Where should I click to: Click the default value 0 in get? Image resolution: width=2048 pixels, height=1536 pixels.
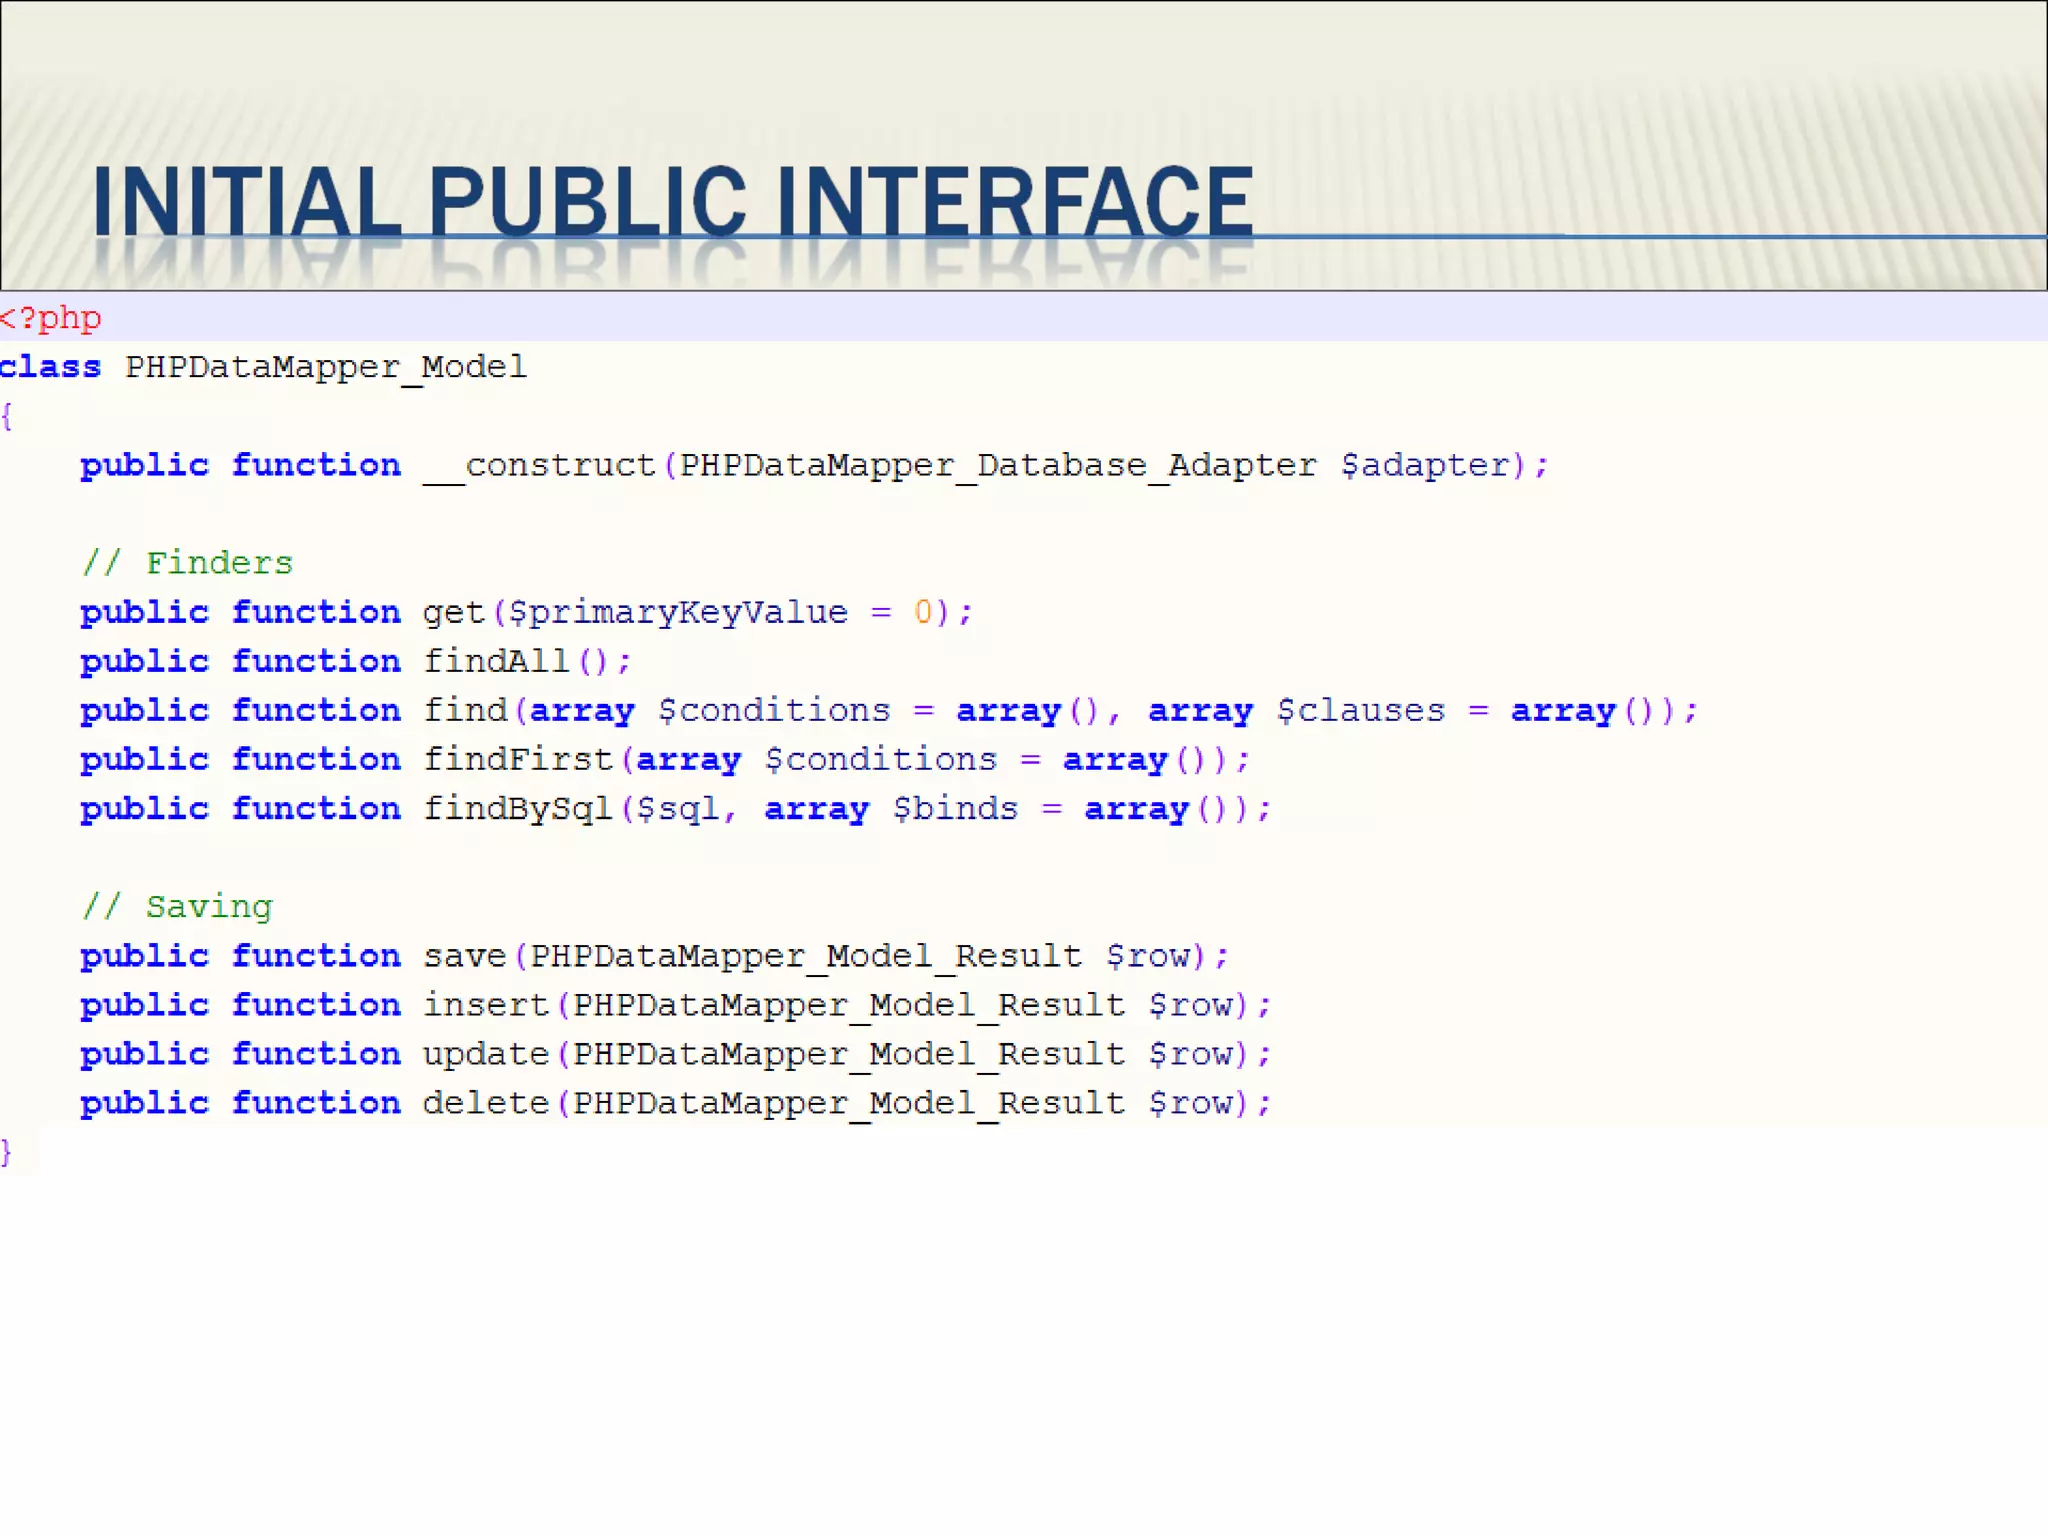coord(923,612)
